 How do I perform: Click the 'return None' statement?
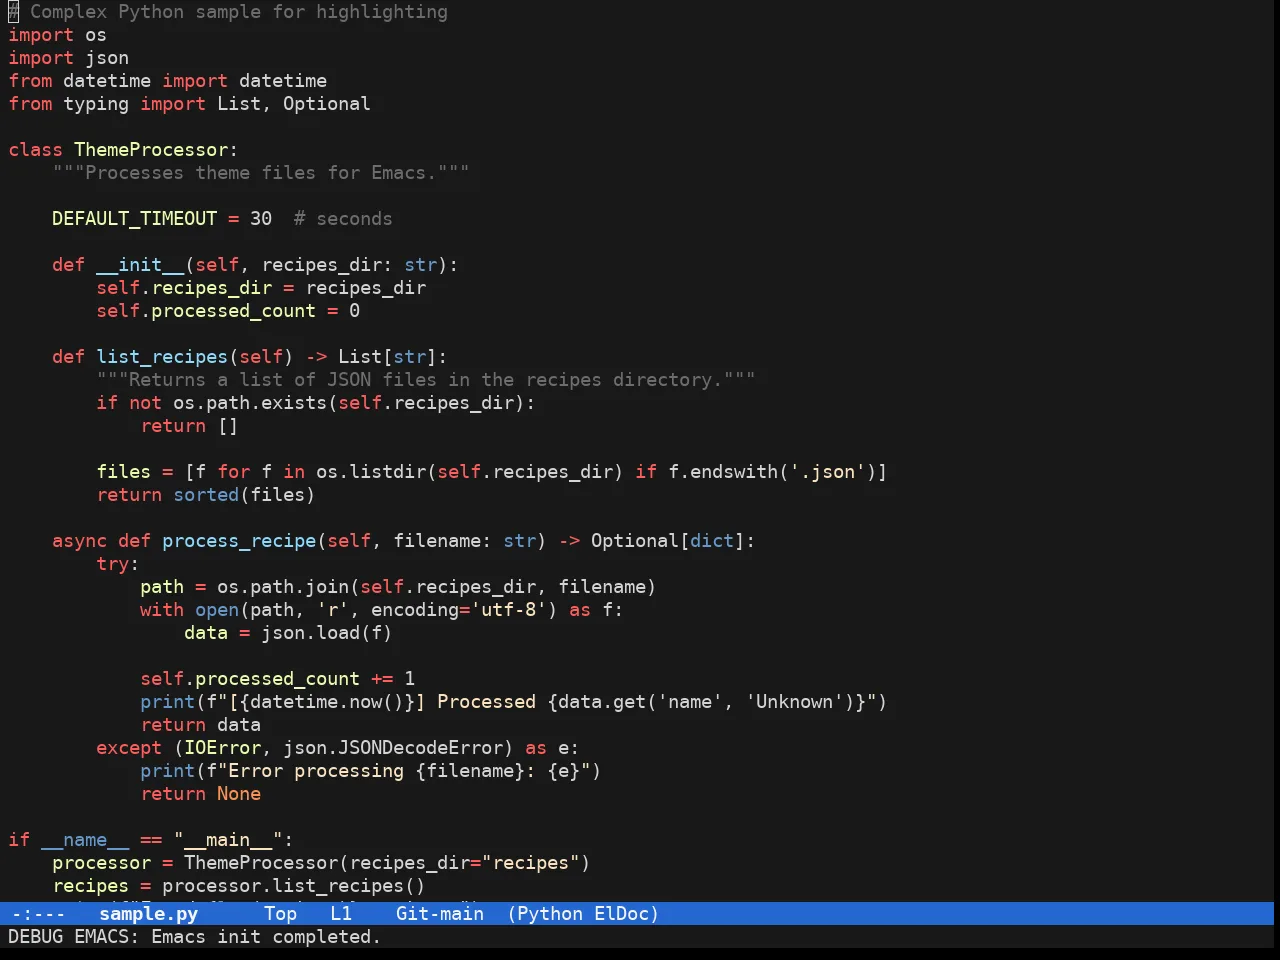pos(200,794)
